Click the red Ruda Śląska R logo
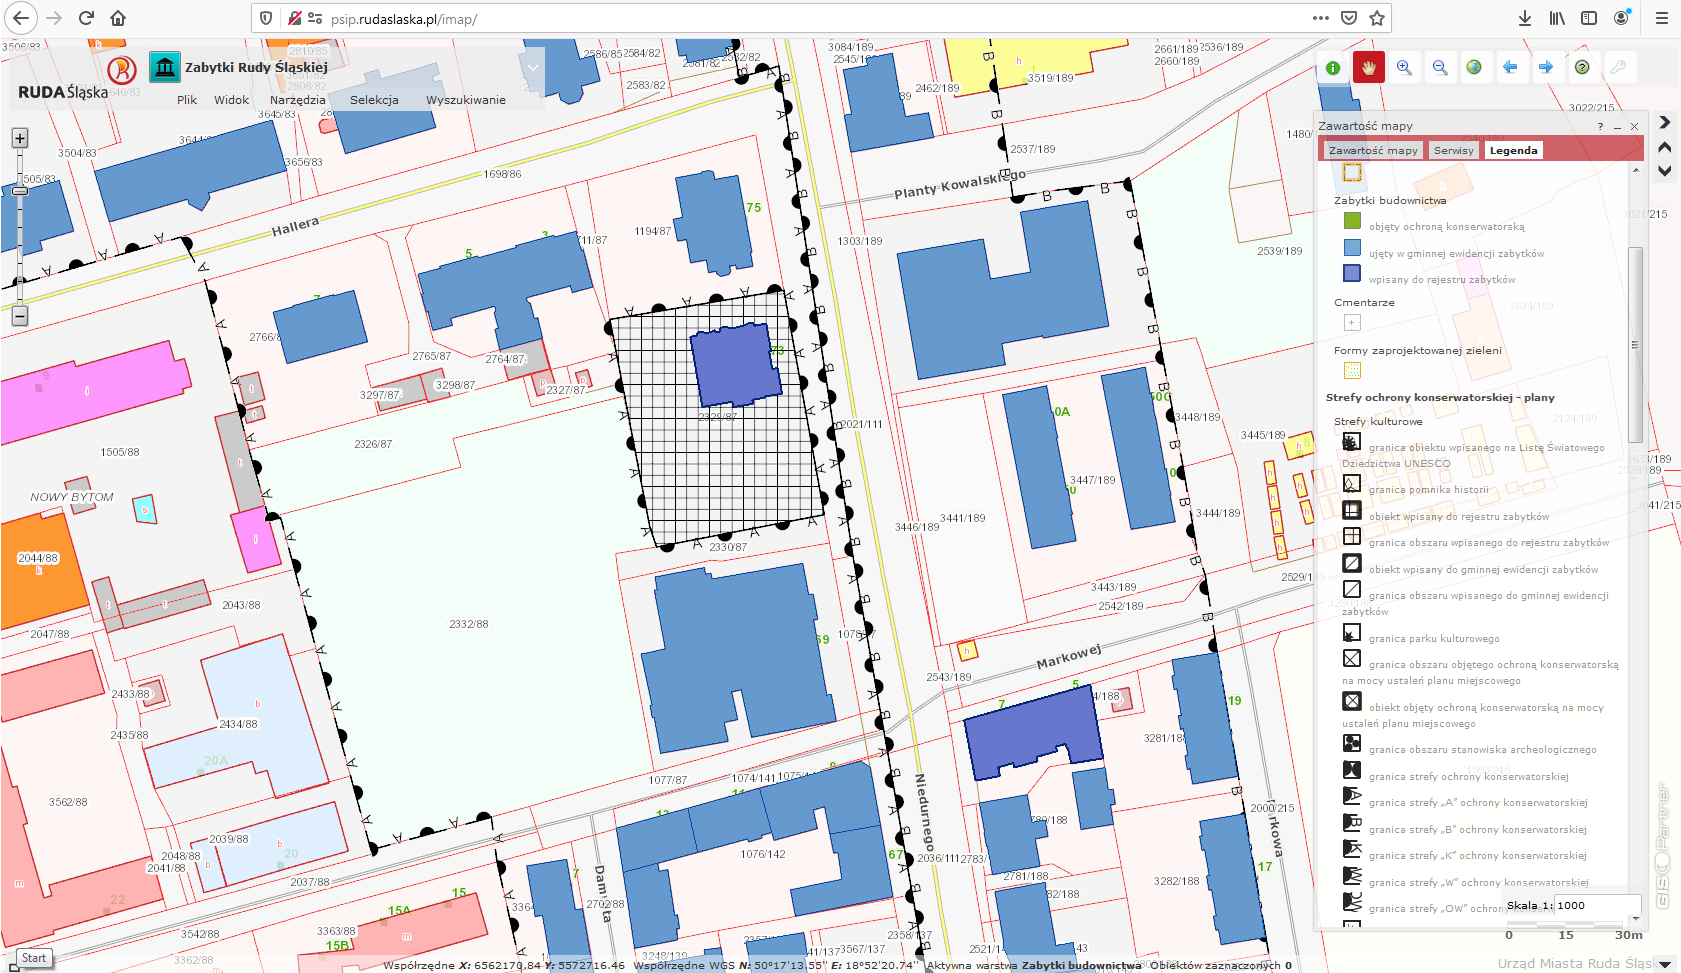Screen dimensions: 1681x973 click(122, 69)
